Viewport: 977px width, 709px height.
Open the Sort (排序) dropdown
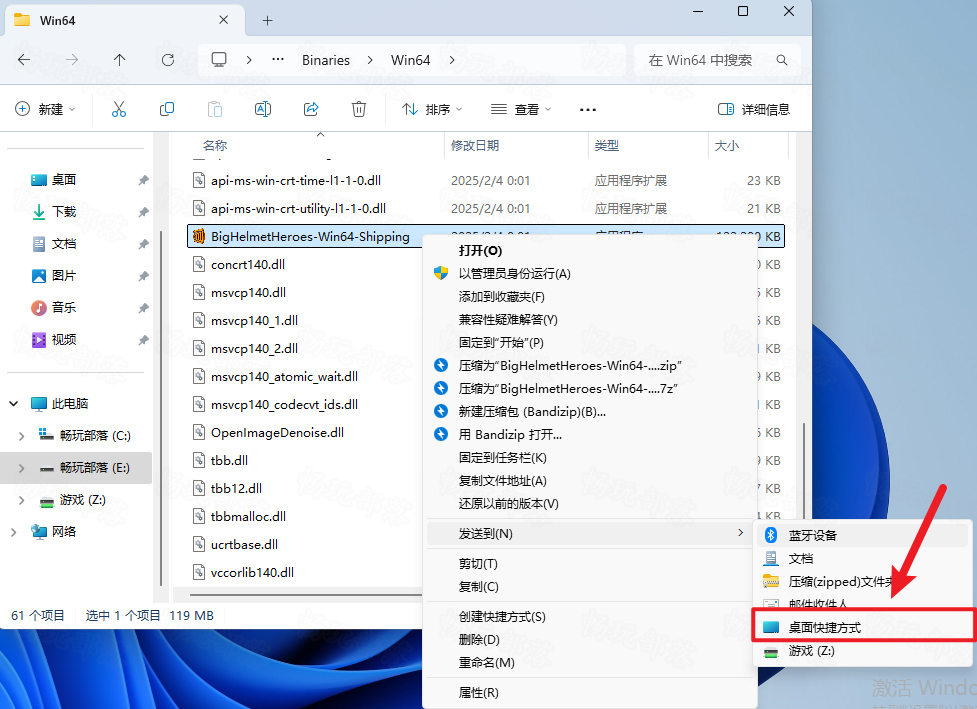pyautogui.click(x=432, y=110)
